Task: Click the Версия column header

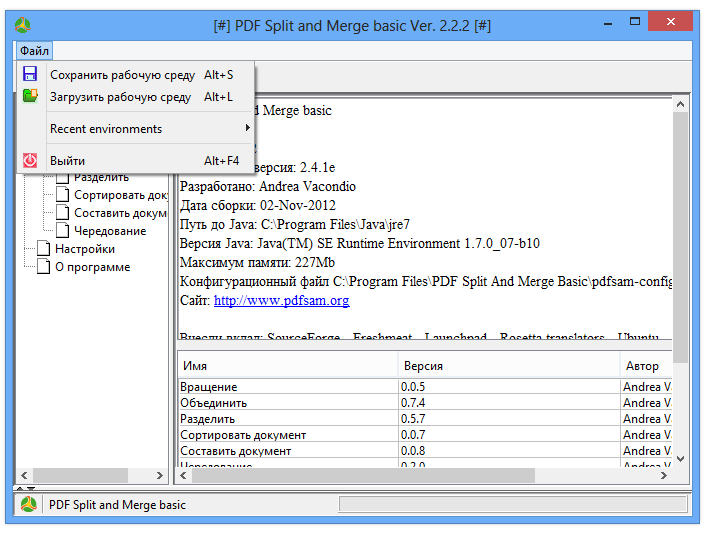Action: click(509, 366)
